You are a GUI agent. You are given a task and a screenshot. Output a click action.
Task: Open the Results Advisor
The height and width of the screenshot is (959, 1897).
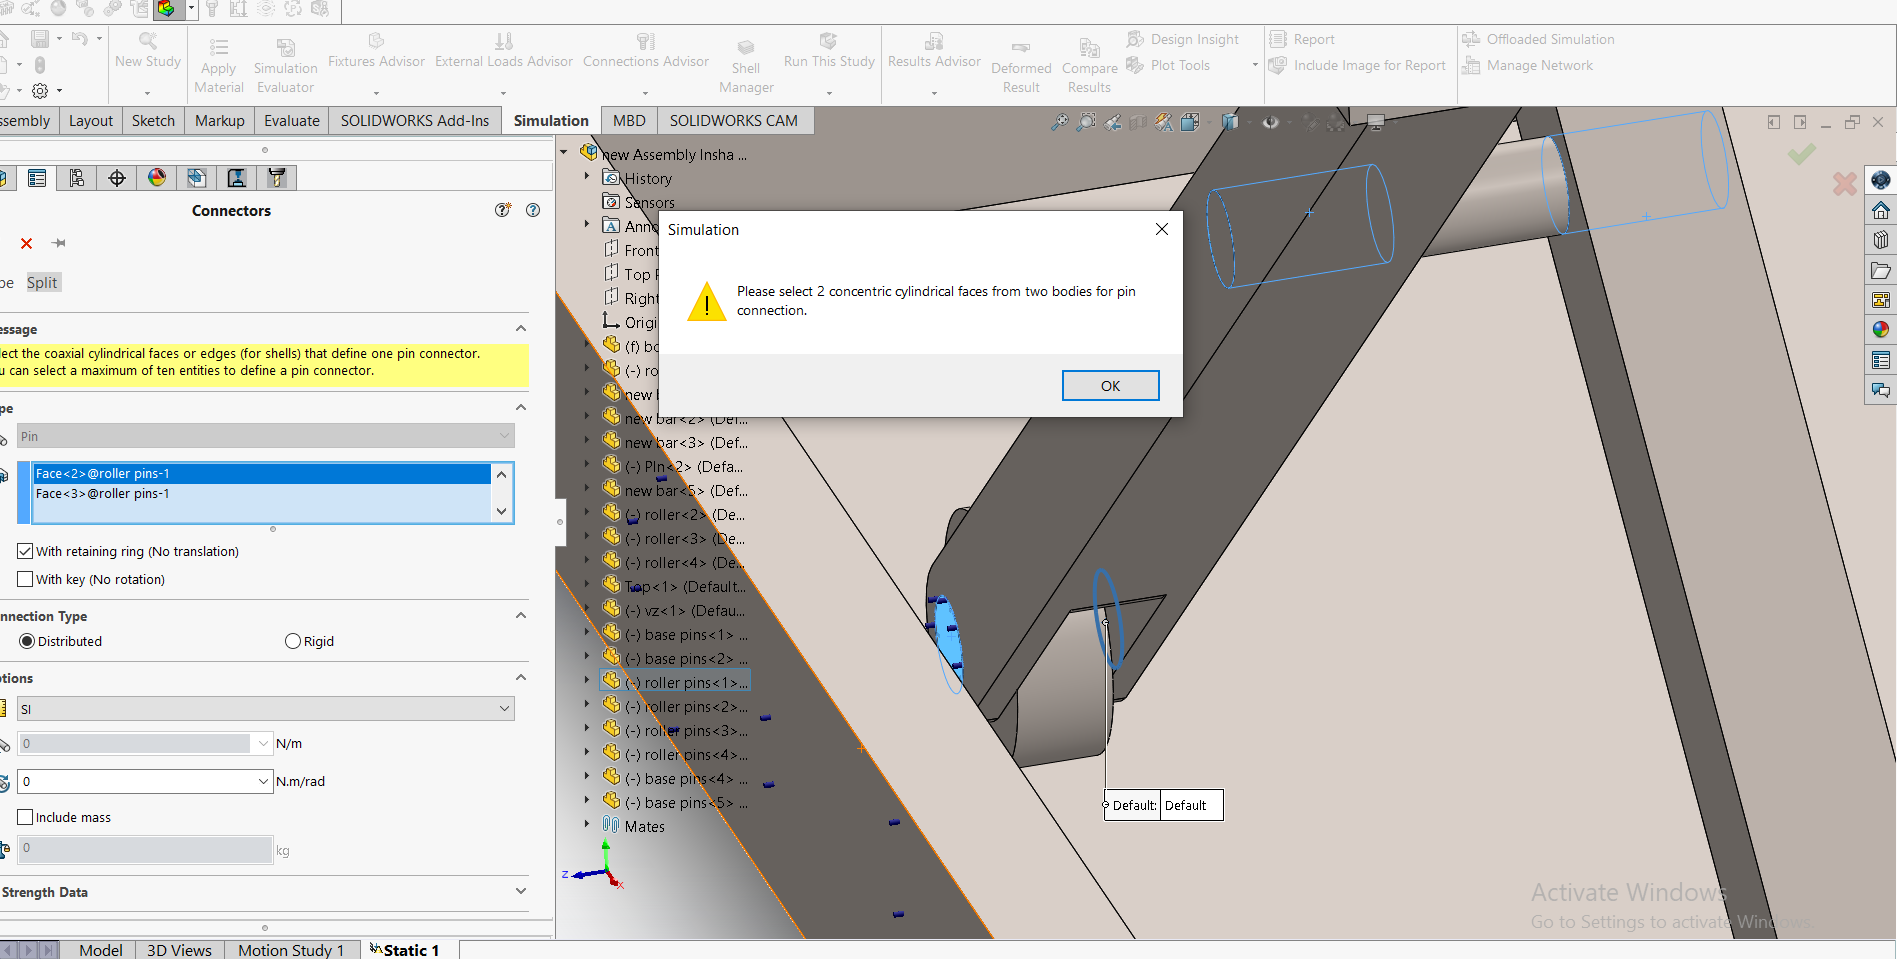point(934,51)
